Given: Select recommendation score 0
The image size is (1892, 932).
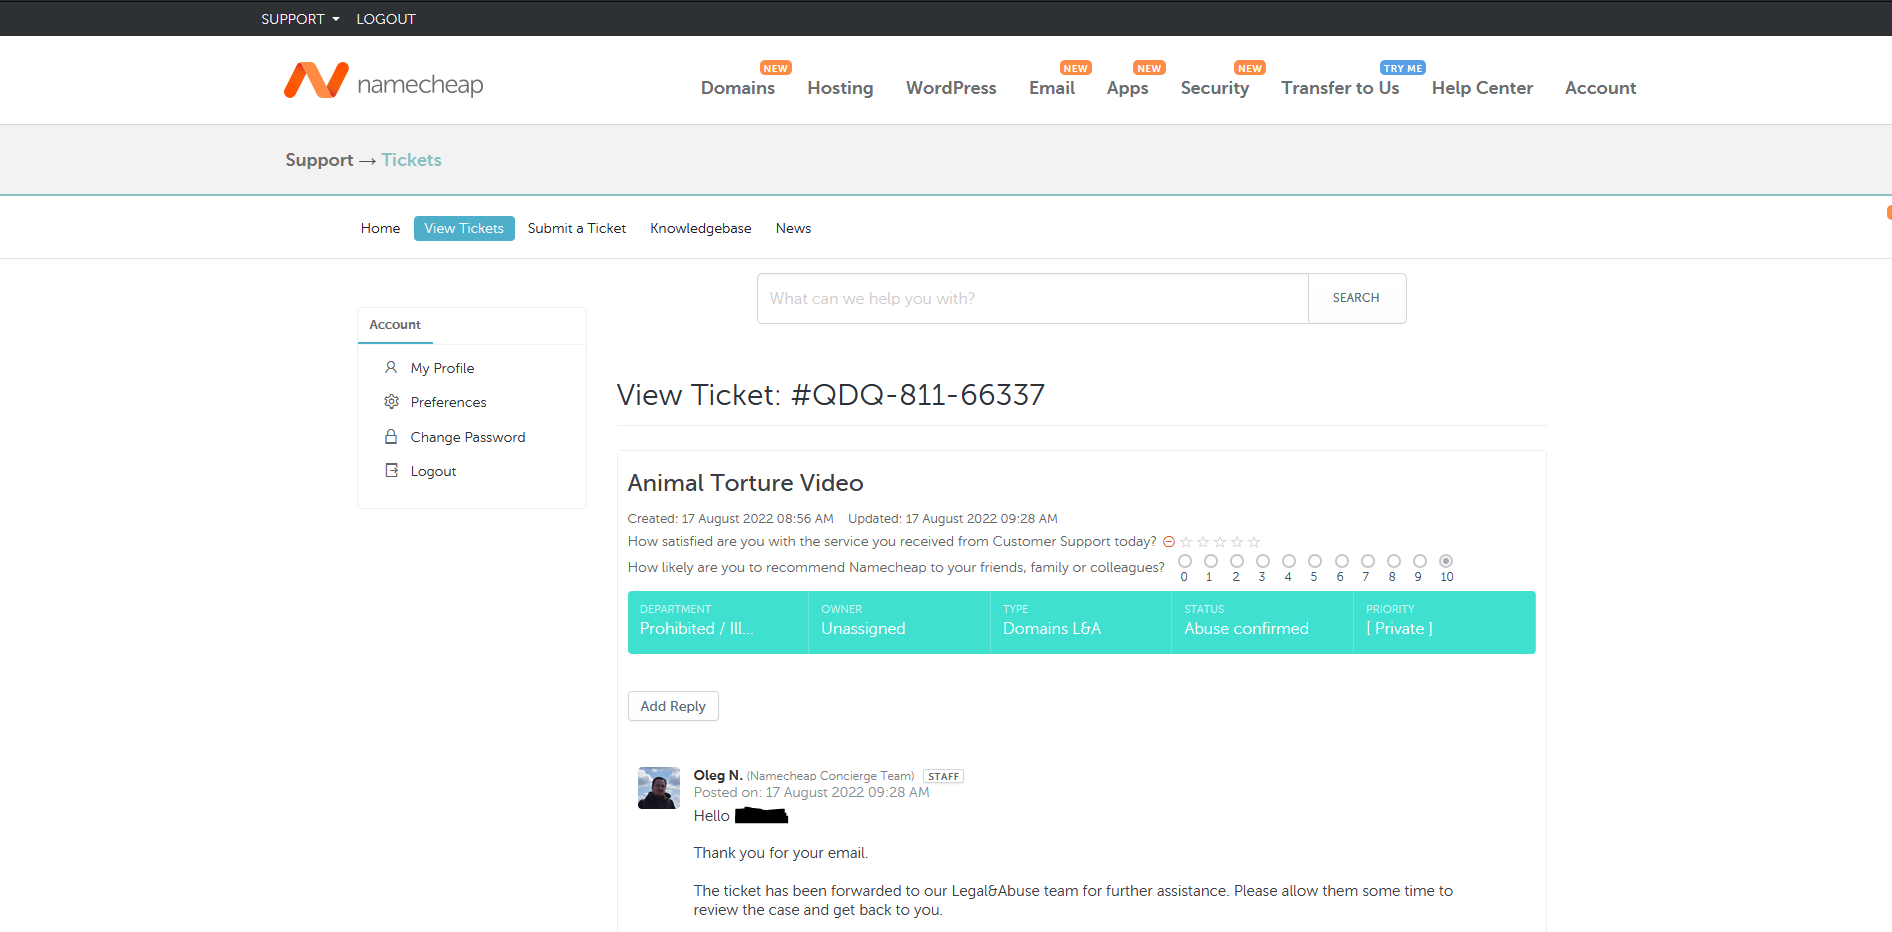Looking at the screenshot, I should click(1185, 561).
